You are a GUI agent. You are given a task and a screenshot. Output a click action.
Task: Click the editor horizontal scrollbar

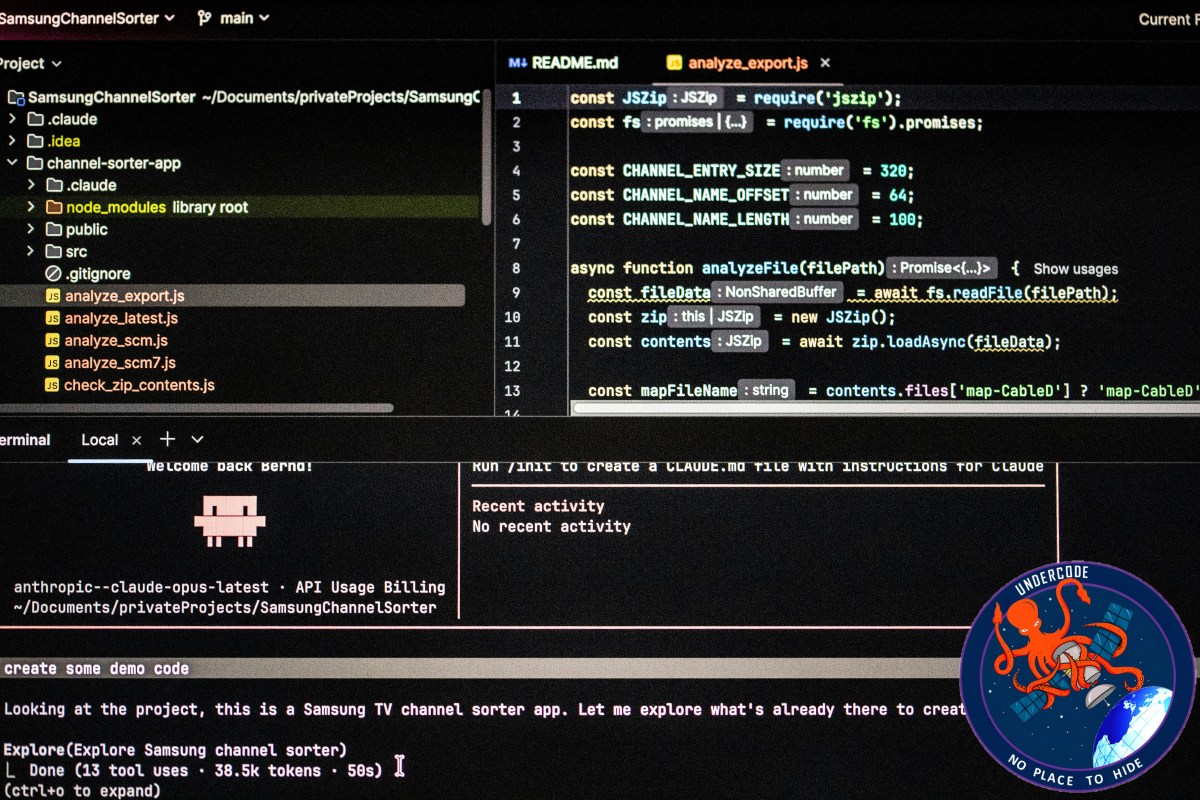click(x=887, y=408)
